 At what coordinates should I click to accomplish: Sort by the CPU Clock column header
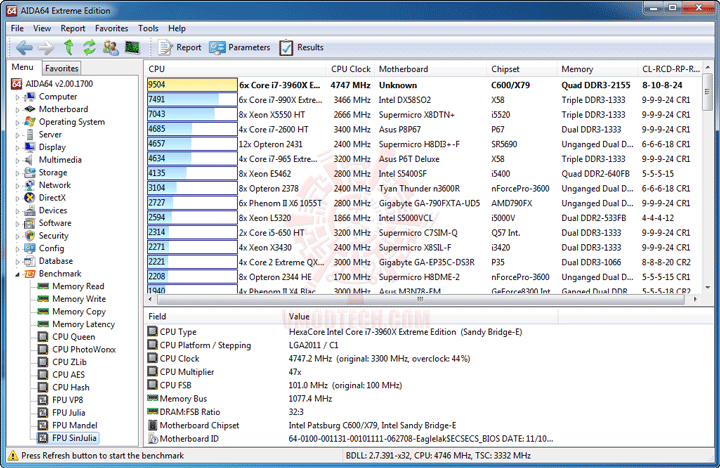(350, 69)
